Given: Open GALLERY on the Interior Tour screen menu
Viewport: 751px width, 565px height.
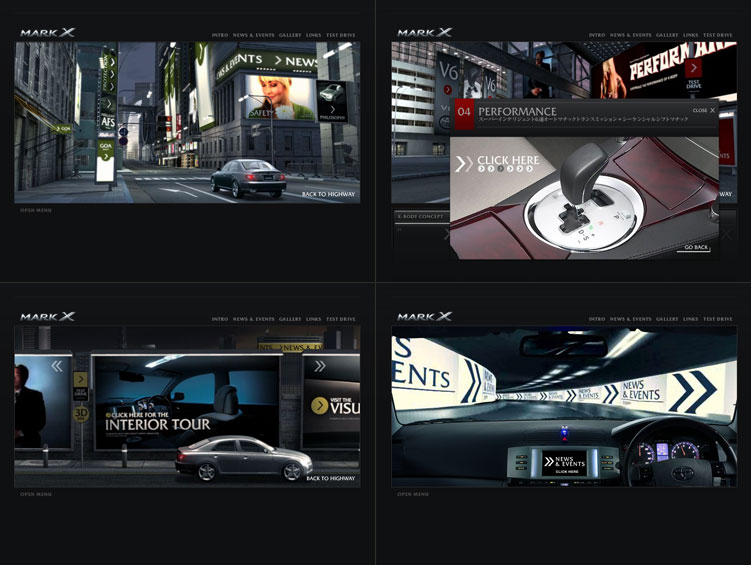Looking at the screenshot, I should pyautogui.click(x=290, y=319).
